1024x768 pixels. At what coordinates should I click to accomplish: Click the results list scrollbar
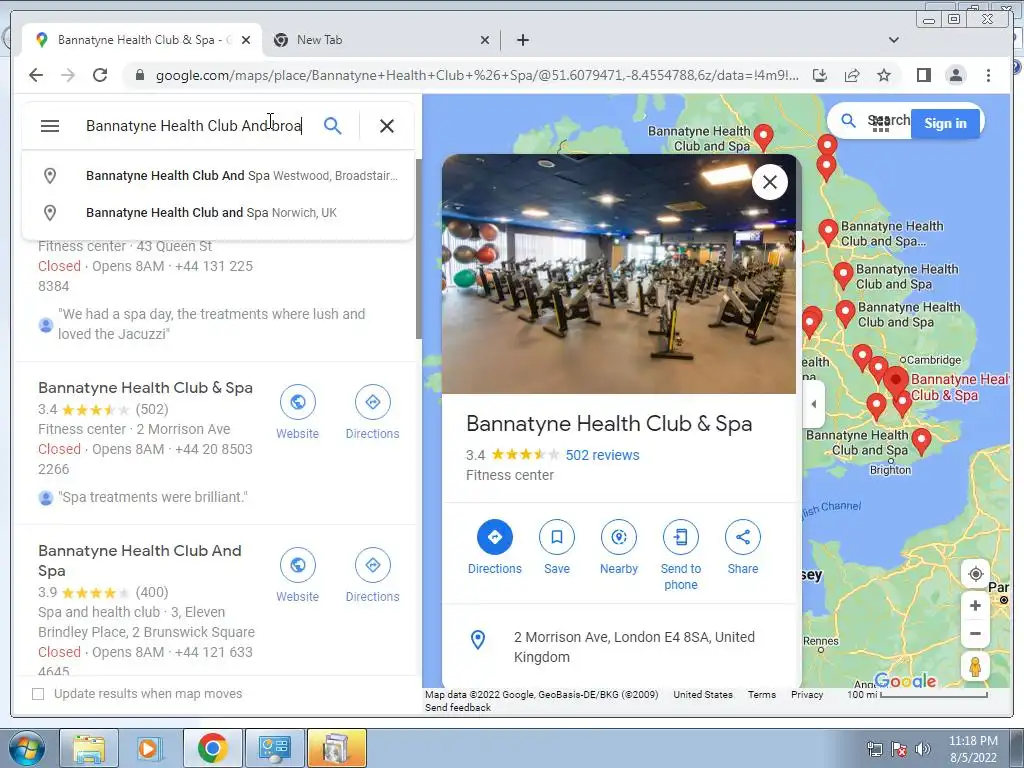point(419,248)
